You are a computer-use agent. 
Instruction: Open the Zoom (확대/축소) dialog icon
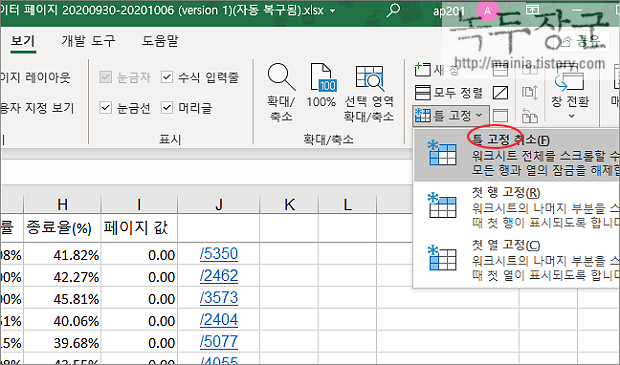point(281,93)
